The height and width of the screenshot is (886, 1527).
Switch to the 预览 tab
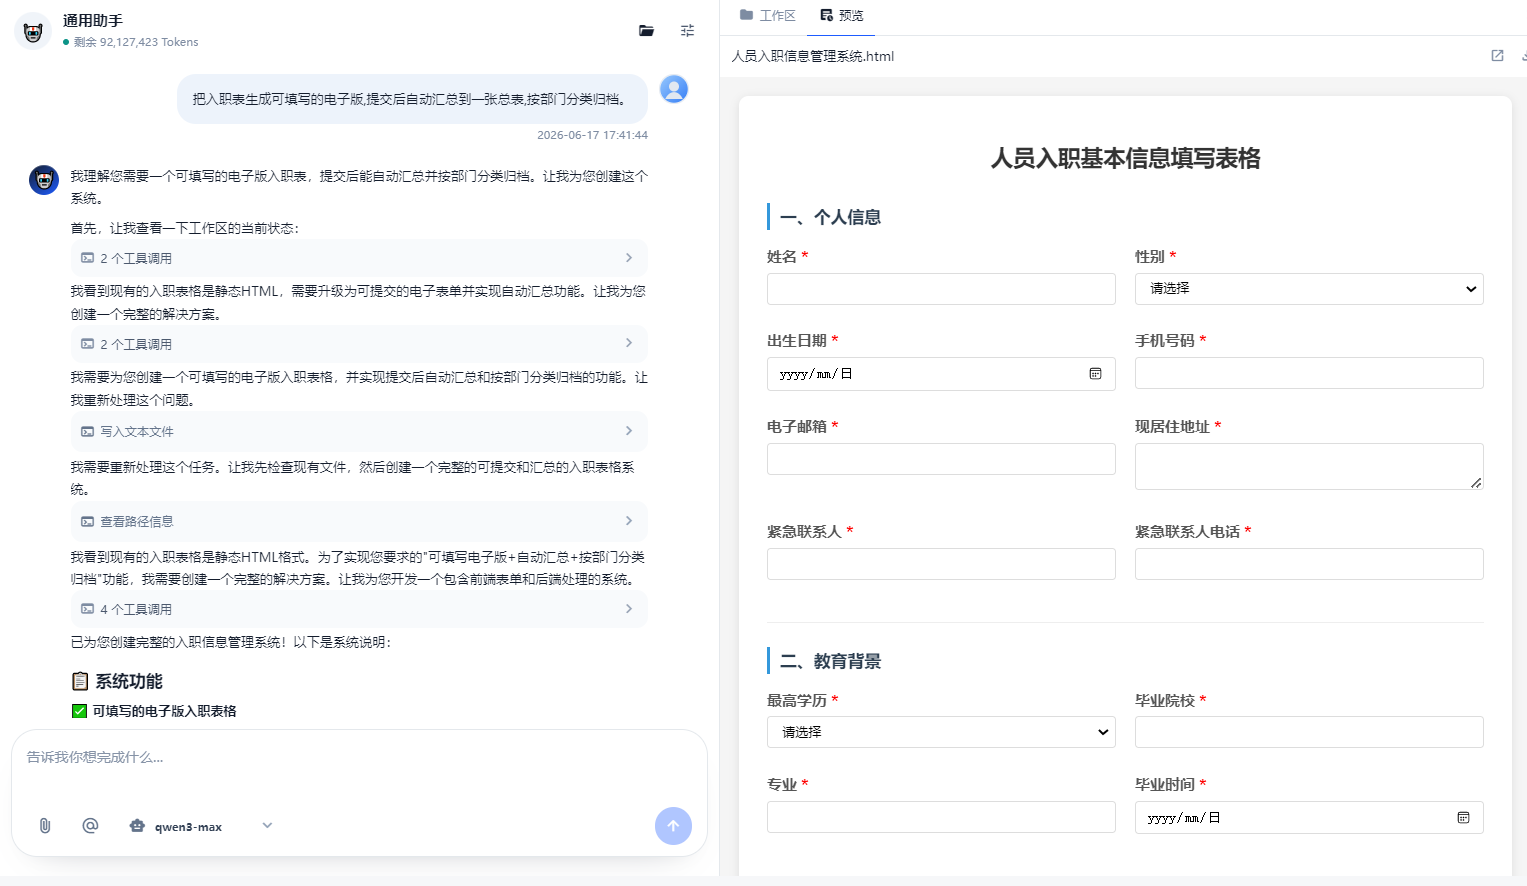(841, 16)
